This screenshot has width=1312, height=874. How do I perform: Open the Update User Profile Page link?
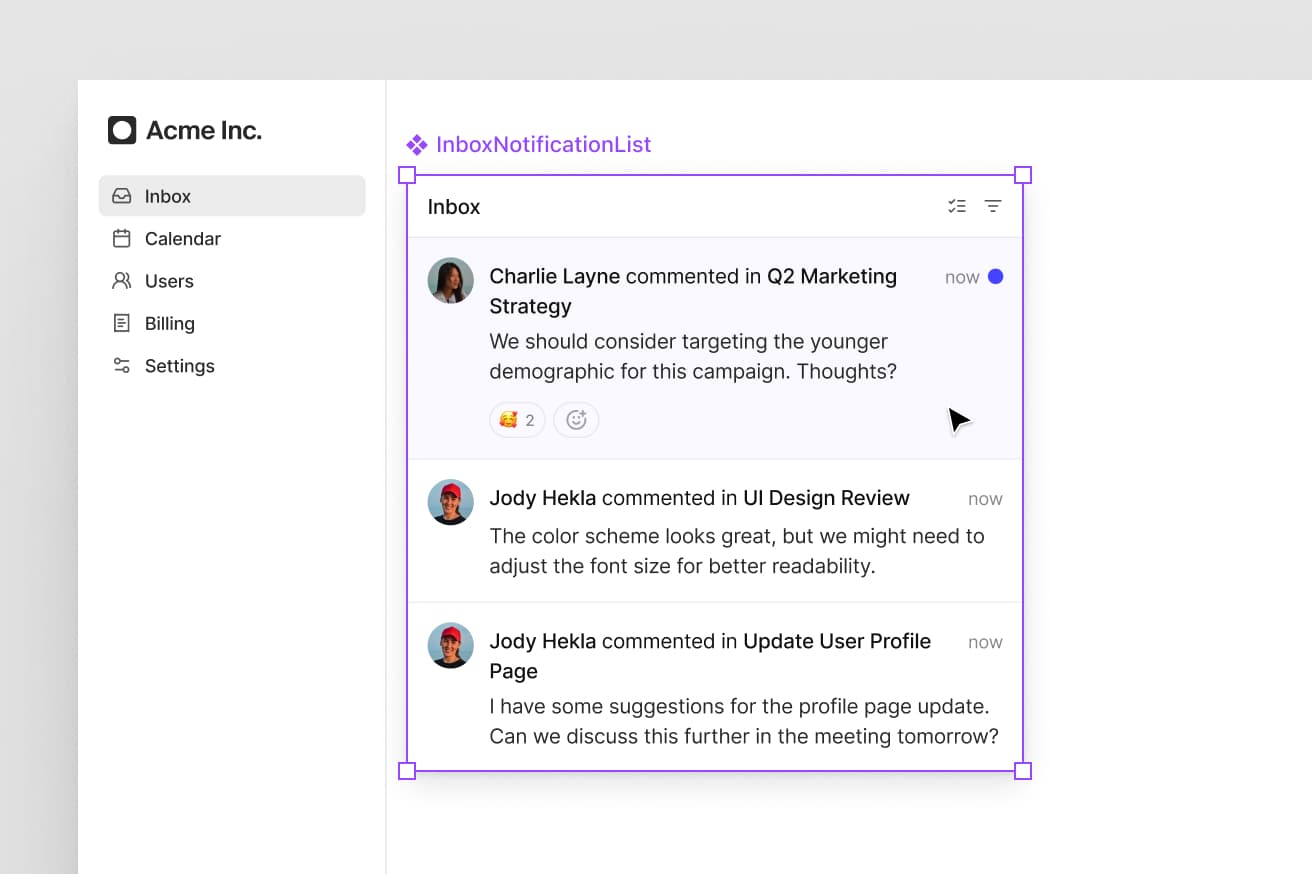(x=837, y=641)
